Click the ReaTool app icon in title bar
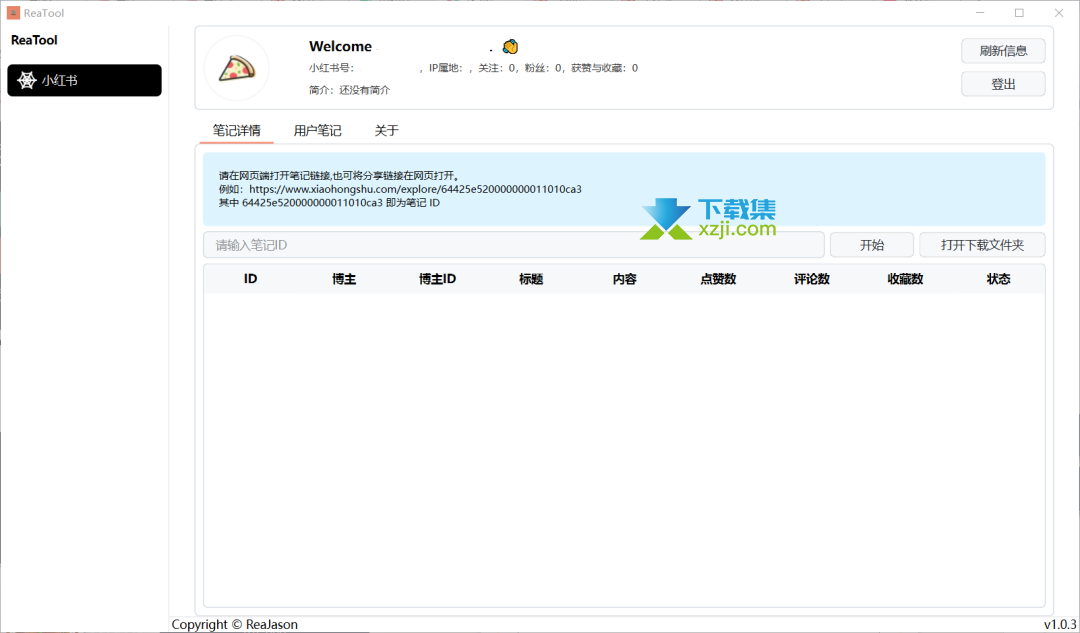1080x633 pixels. tap(13, 12)
